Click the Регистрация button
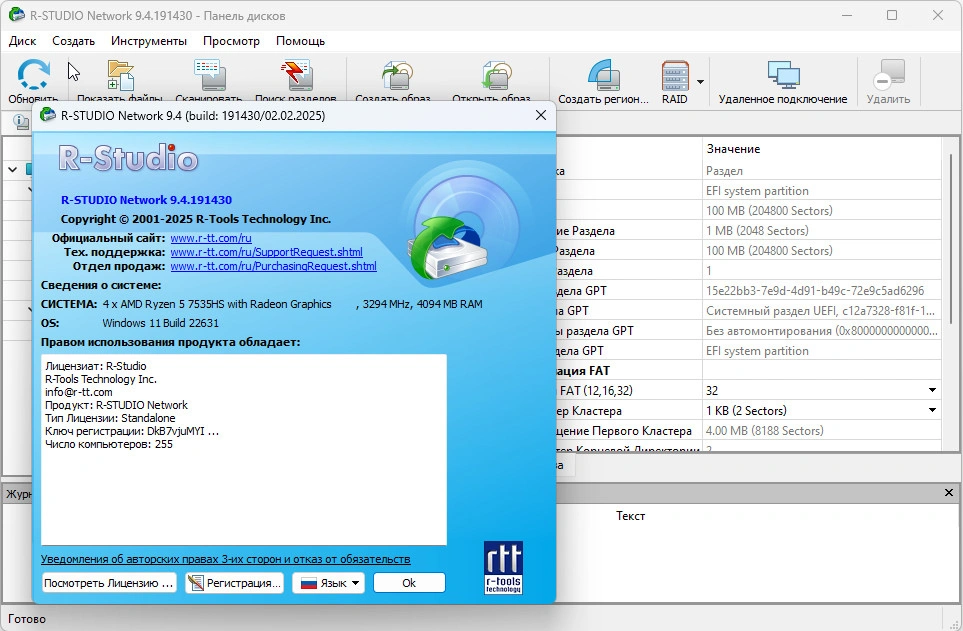The width and height of the screenshot is (963, 631). [x=234, y=582]
